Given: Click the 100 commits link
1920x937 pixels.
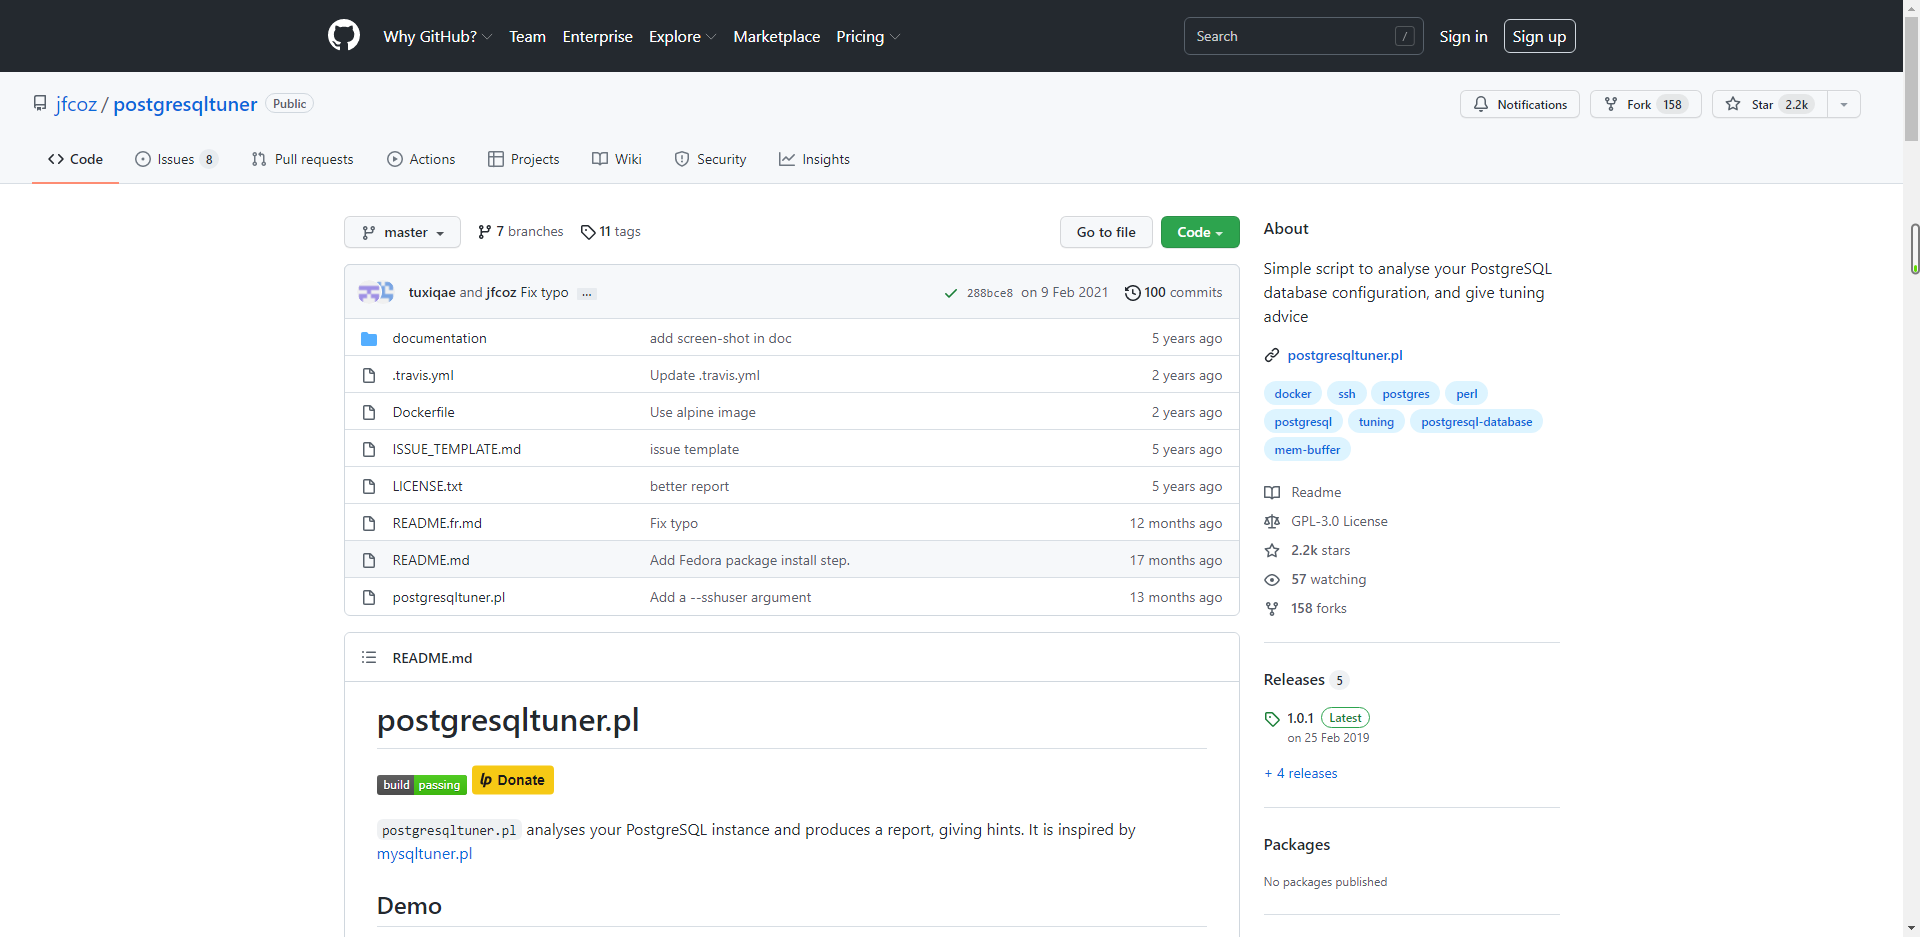Looking at the screenshot, I should [x=1174, y=293].
